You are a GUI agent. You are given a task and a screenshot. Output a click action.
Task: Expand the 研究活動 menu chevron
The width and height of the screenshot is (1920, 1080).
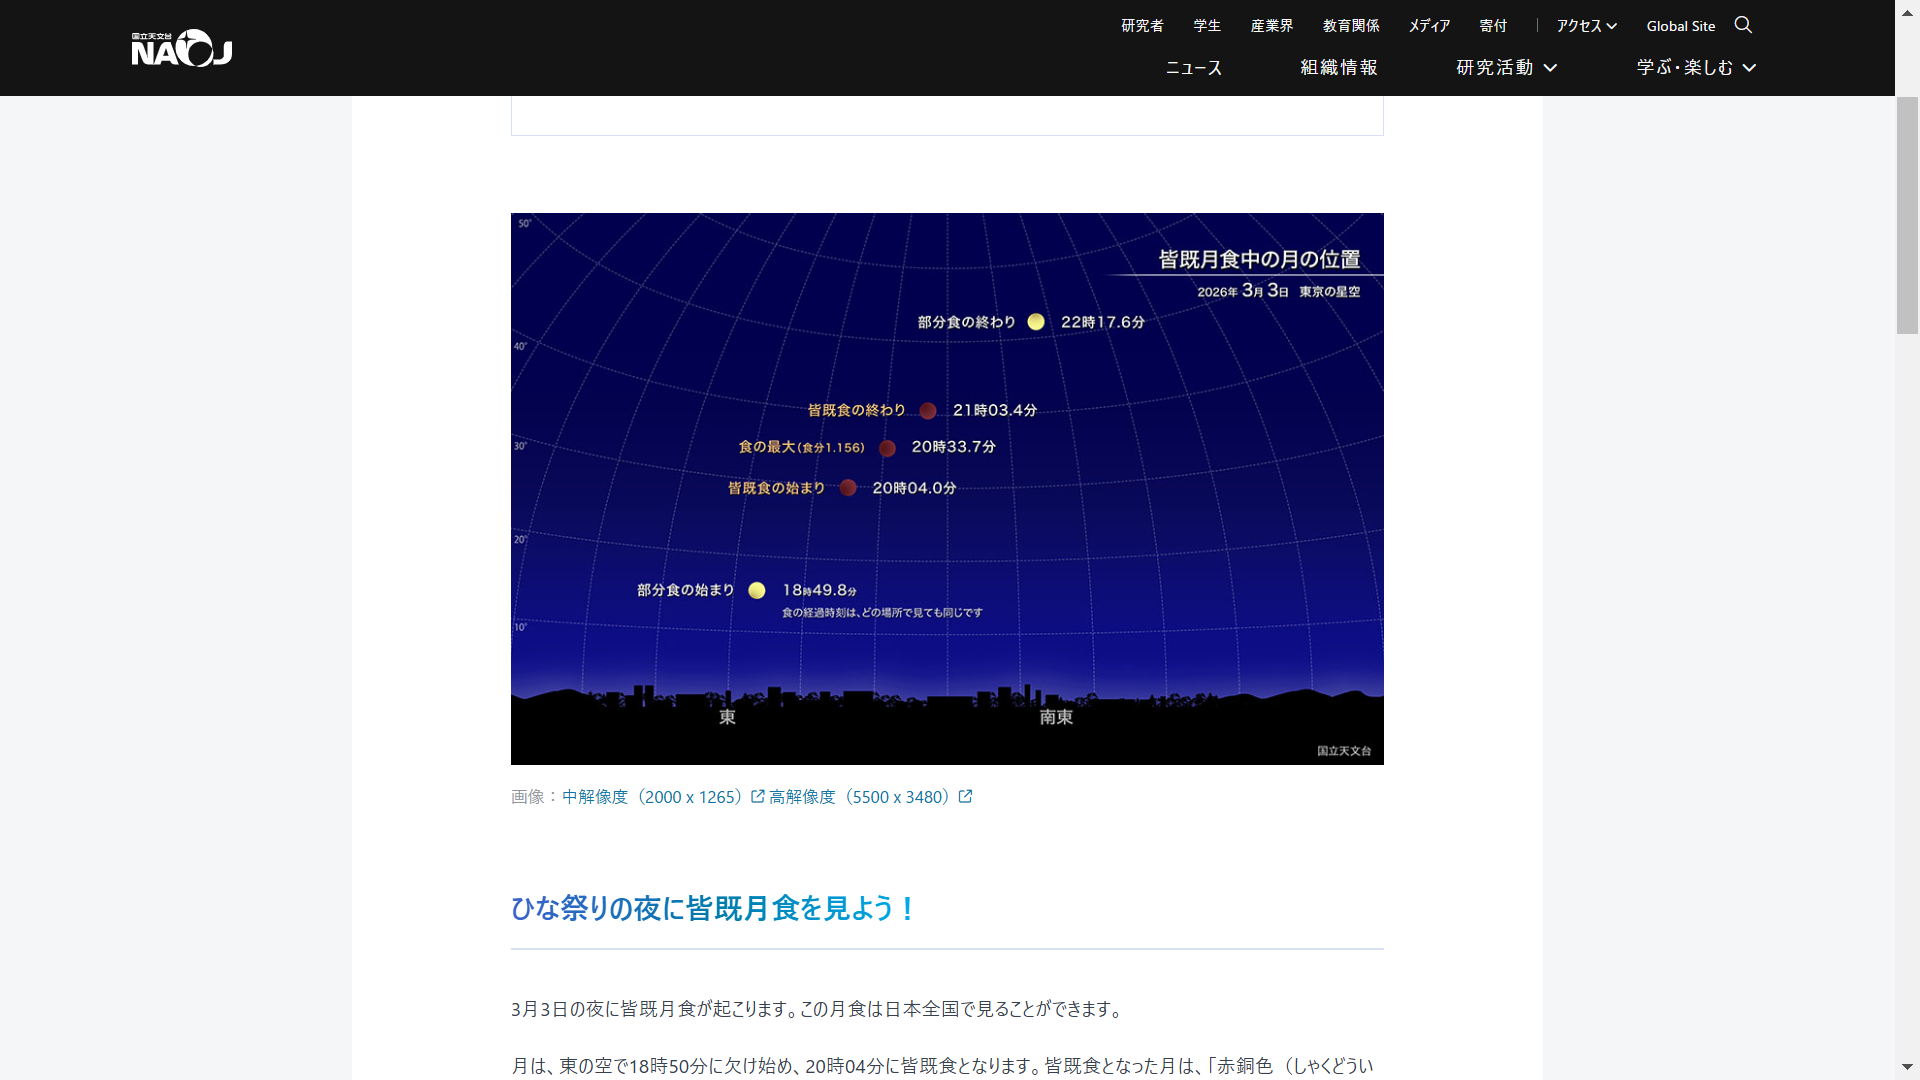[1551, 68]
